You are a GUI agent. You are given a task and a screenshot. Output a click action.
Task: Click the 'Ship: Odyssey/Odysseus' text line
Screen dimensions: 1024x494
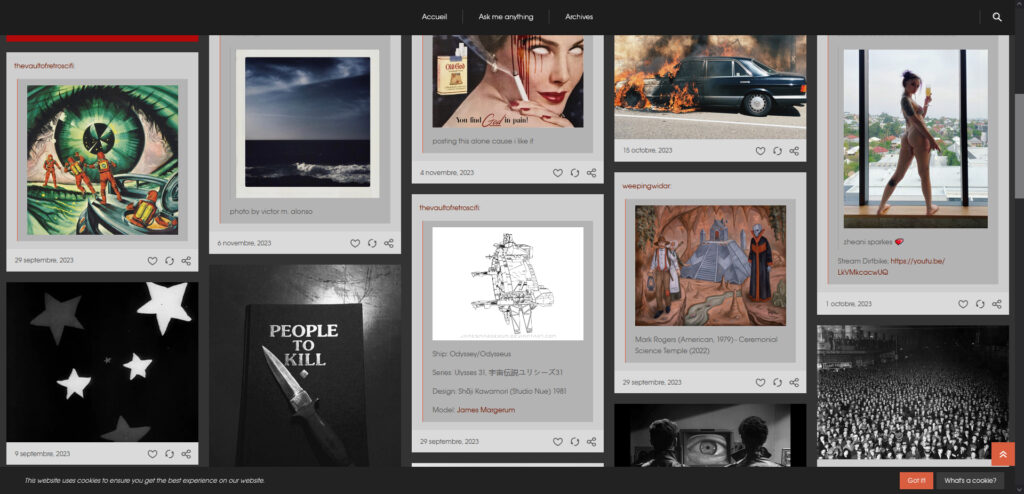(x=472, y=354)
